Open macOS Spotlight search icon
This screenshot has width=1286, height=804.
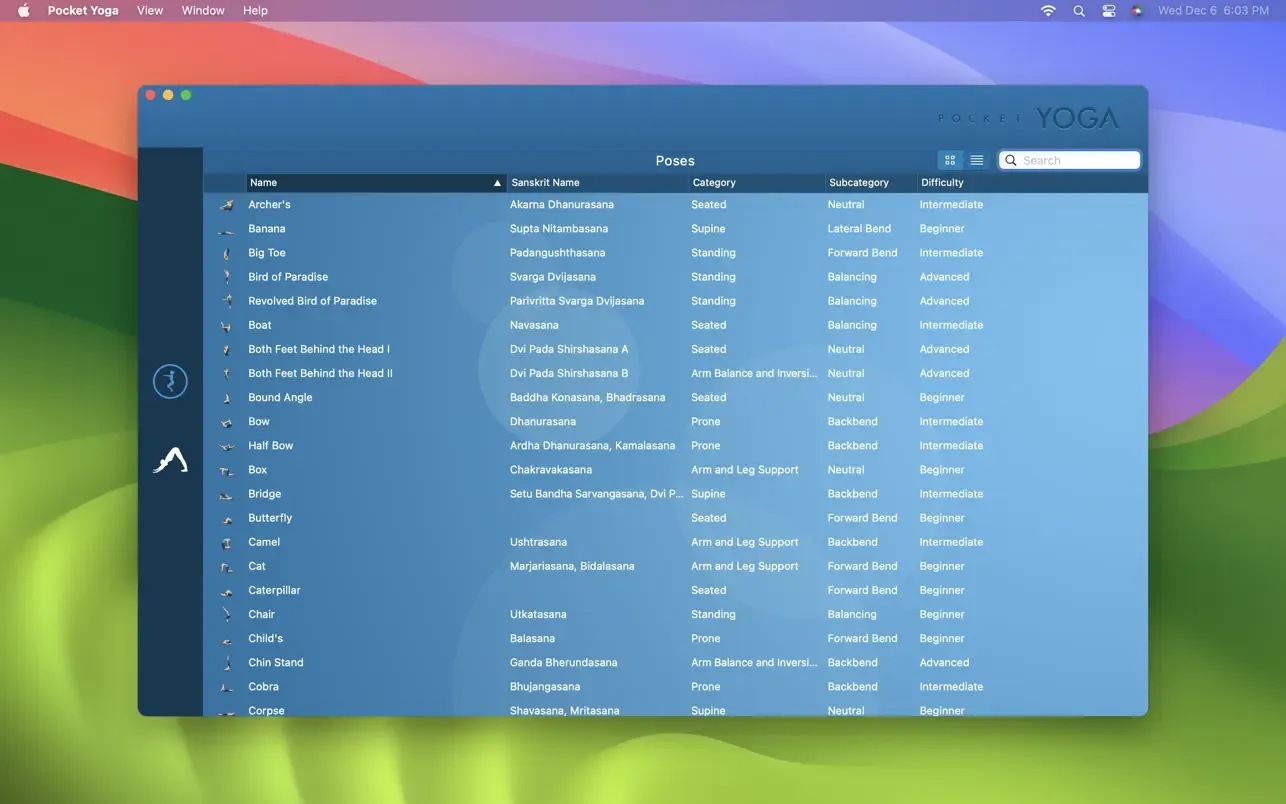(x=1078, y=11)
